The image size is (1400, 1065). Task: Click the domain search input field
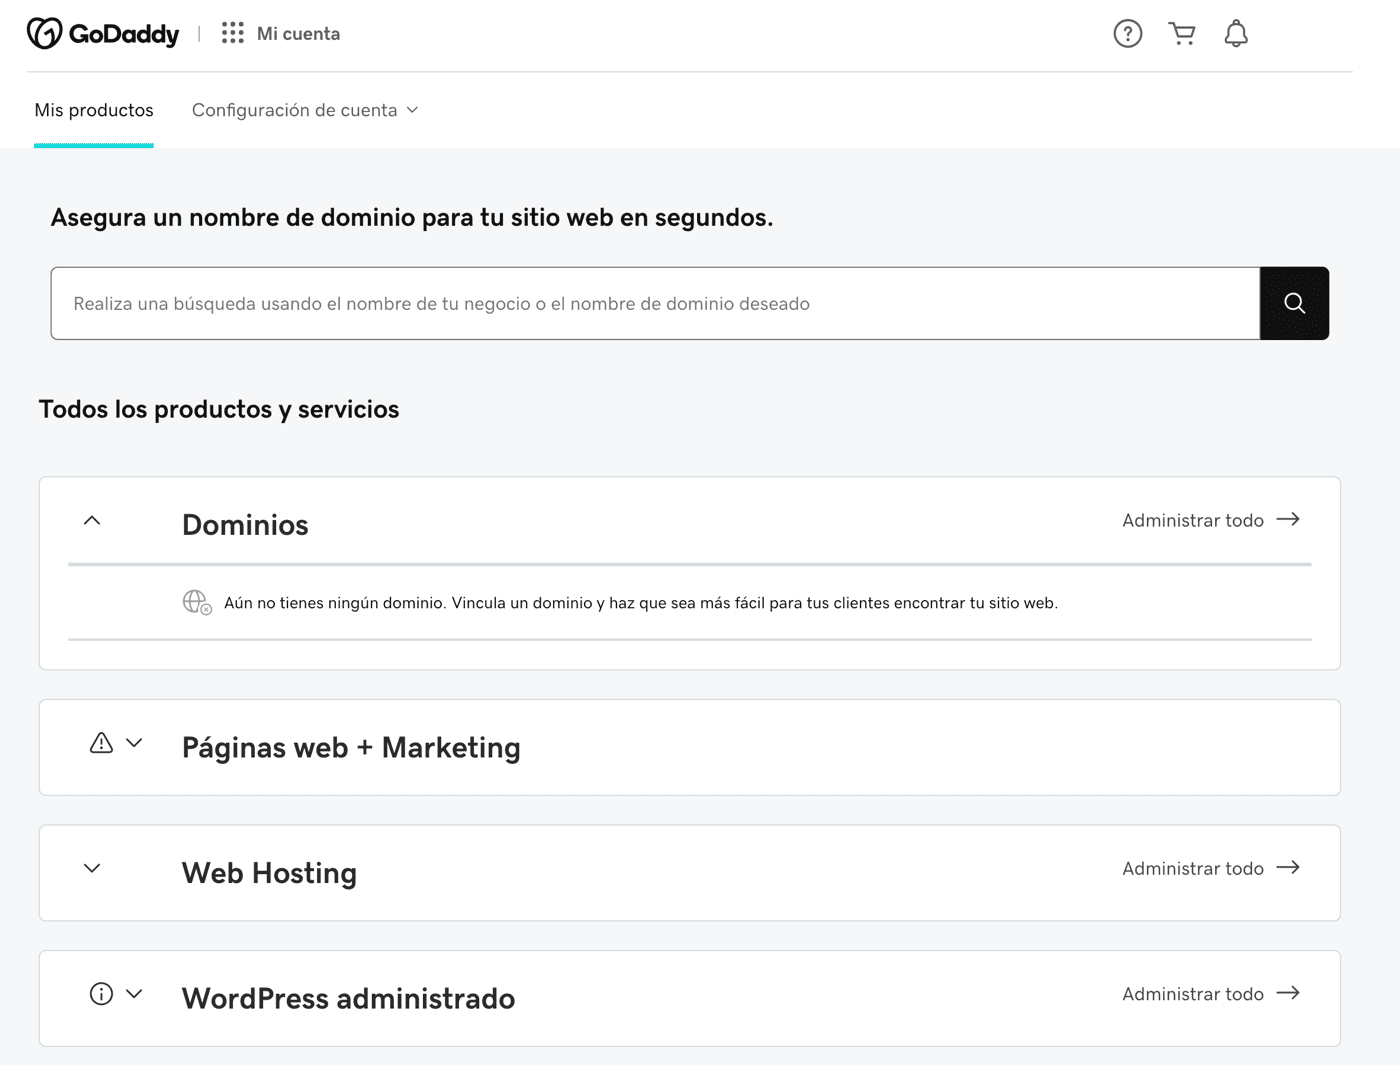655,303
